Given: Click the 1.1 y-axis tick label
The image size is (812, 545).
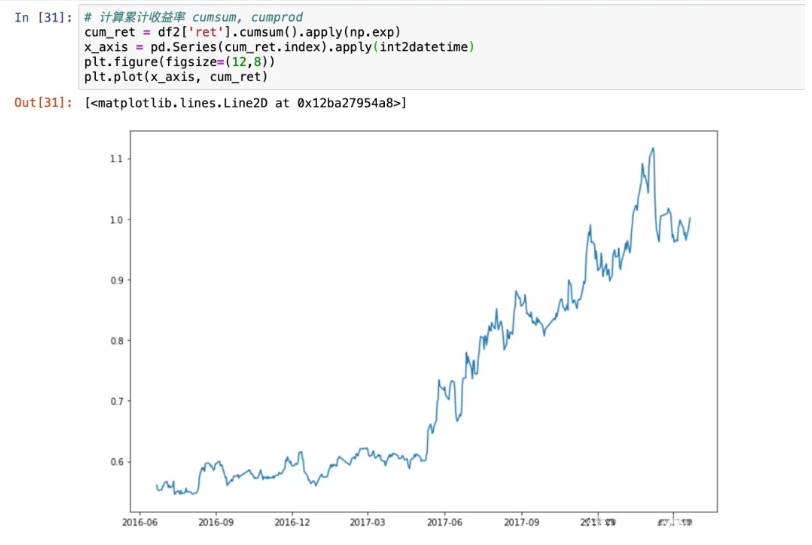Looking at the screenshot, I should (116, 159).
